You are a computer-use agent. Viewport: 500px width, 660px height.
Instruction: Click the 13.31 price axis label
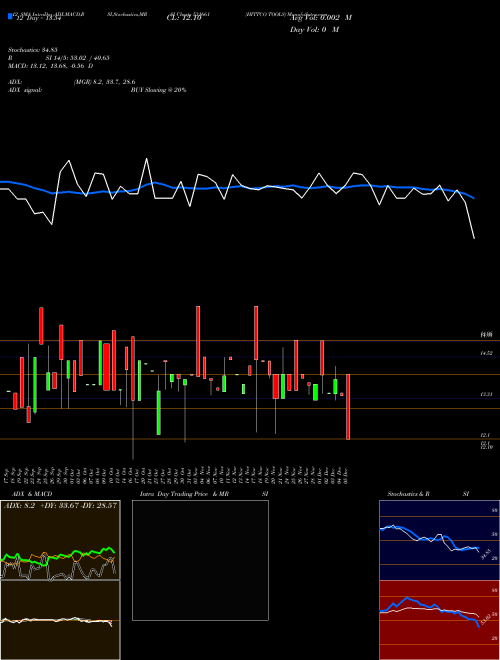point(487,394)
